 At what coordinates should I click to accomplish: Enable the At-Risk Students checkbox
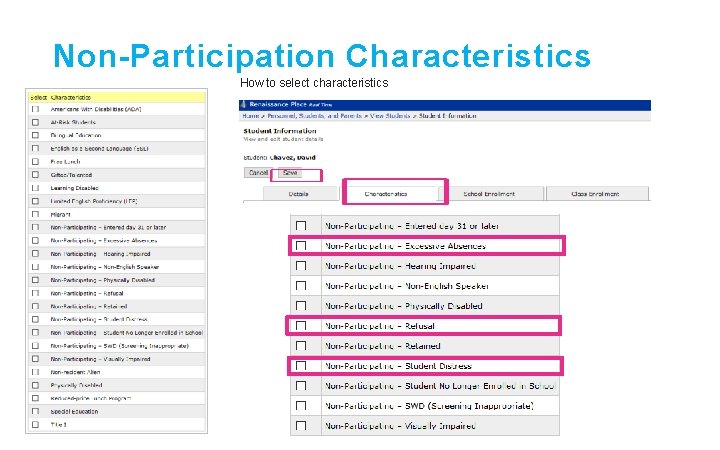coord(36,122)
